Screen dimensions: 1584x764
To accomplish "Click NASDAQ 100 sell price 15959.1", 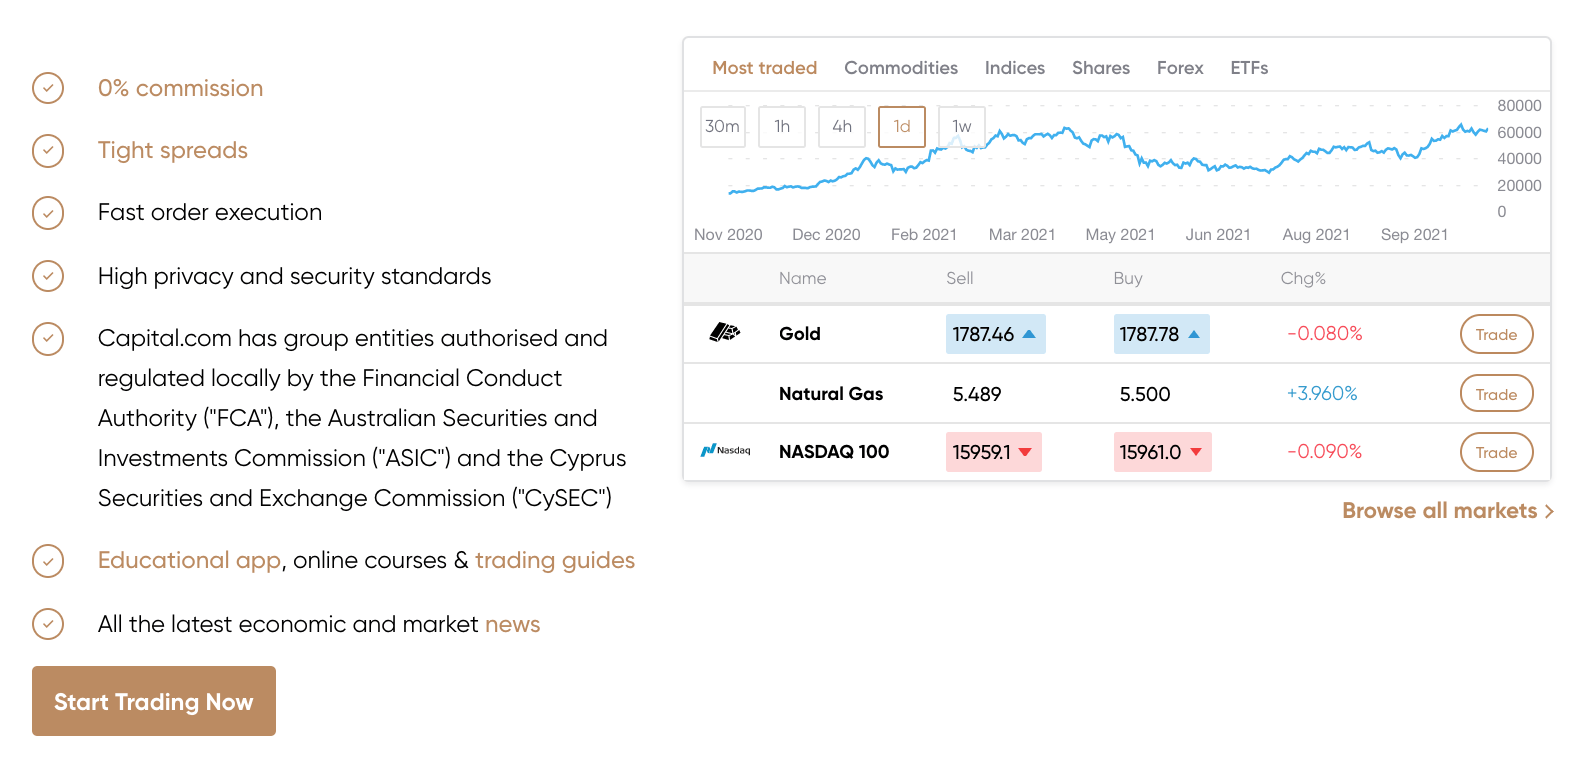I will 994,452.
